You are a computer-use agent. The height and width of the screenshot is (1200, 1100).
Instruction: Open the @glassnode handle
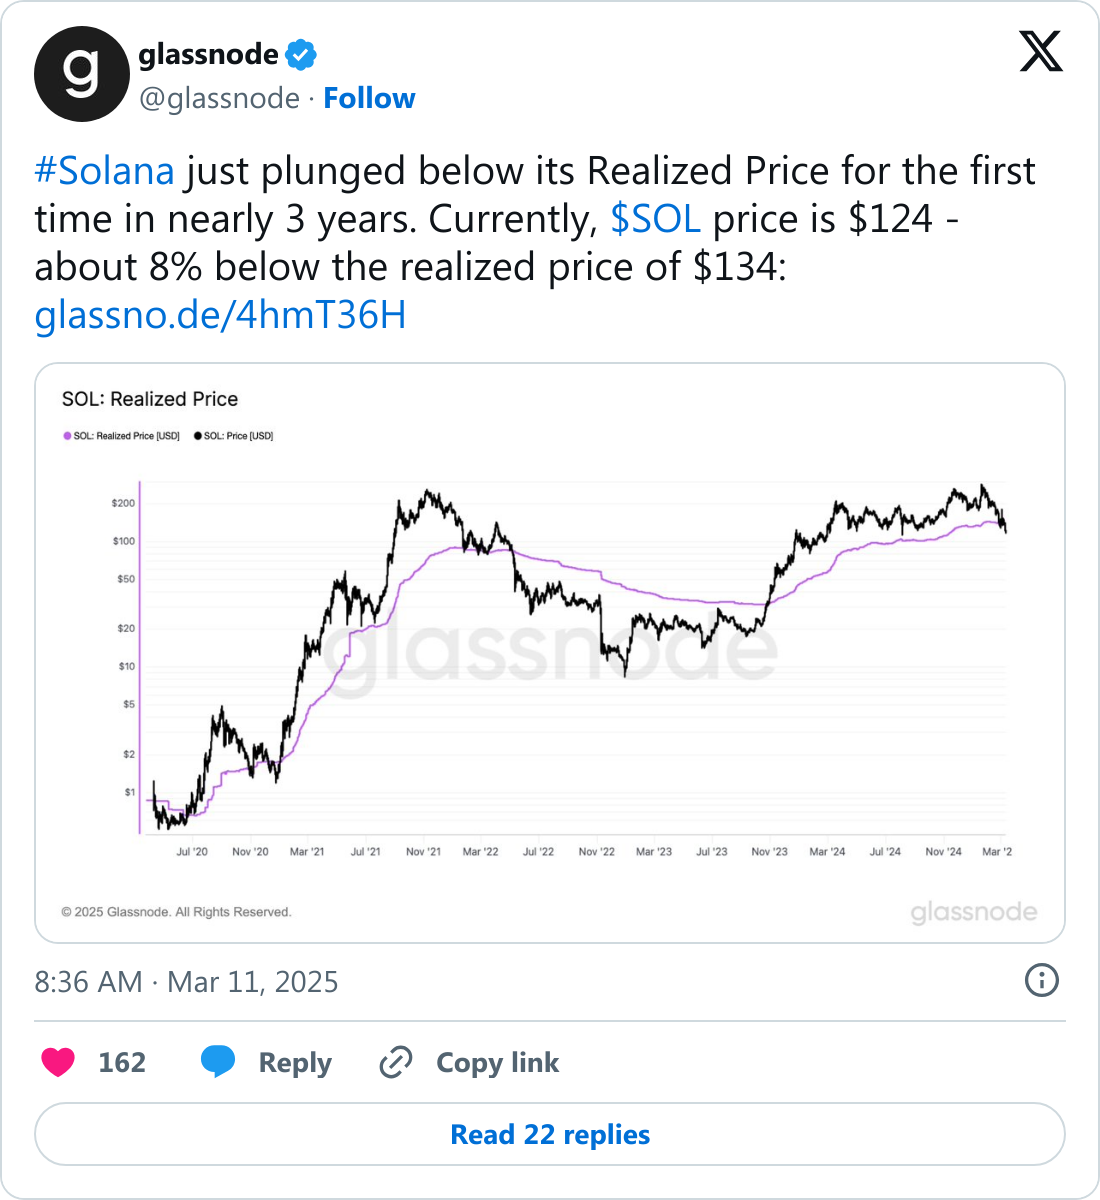point(219,98)
